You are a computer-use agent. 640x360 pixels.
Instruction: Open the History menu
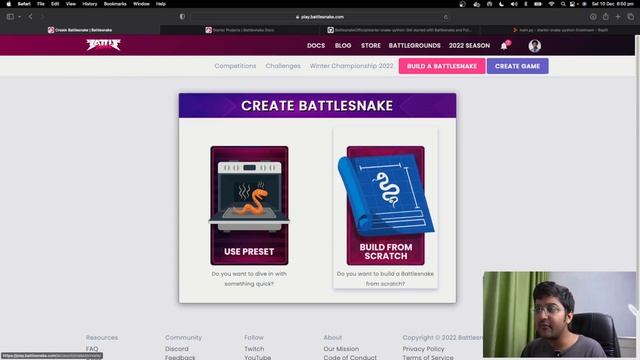click(x=90, y=4)
